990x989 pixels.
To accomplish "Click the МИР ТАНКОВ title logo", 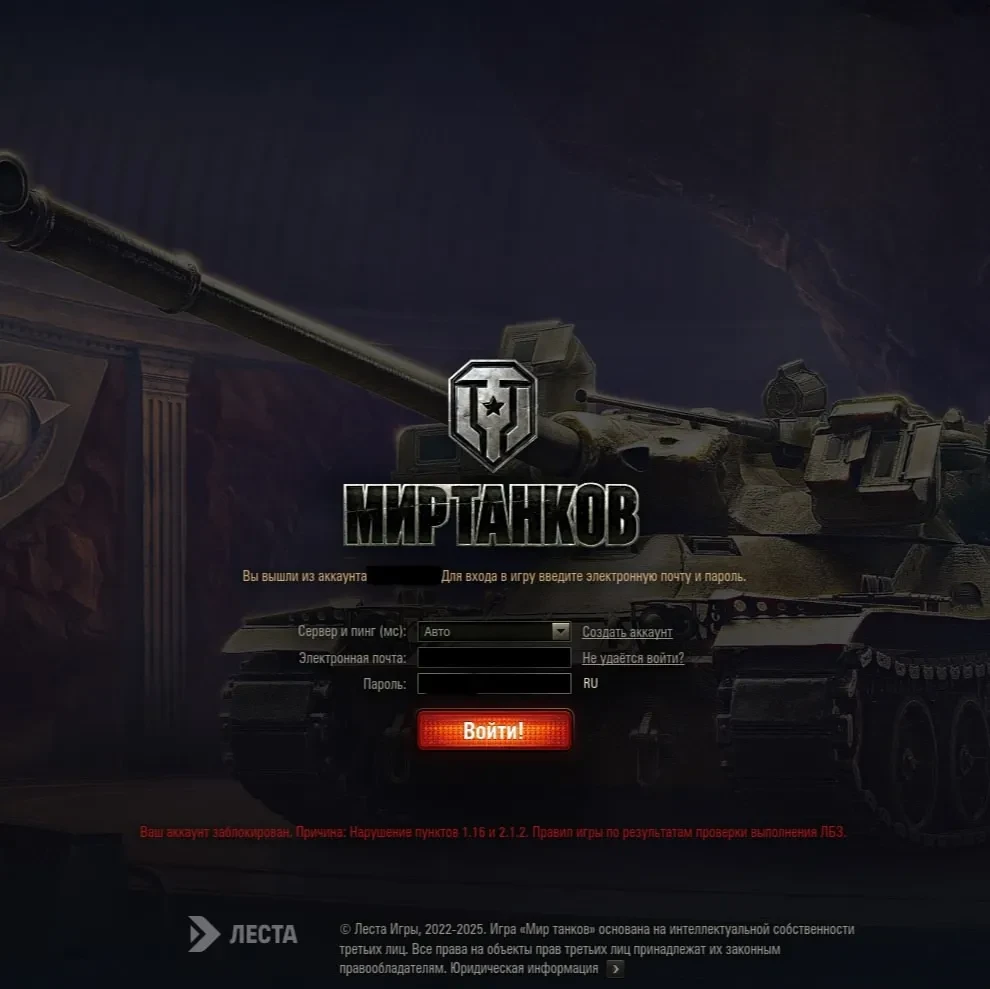I will click(x=492, y=515).
